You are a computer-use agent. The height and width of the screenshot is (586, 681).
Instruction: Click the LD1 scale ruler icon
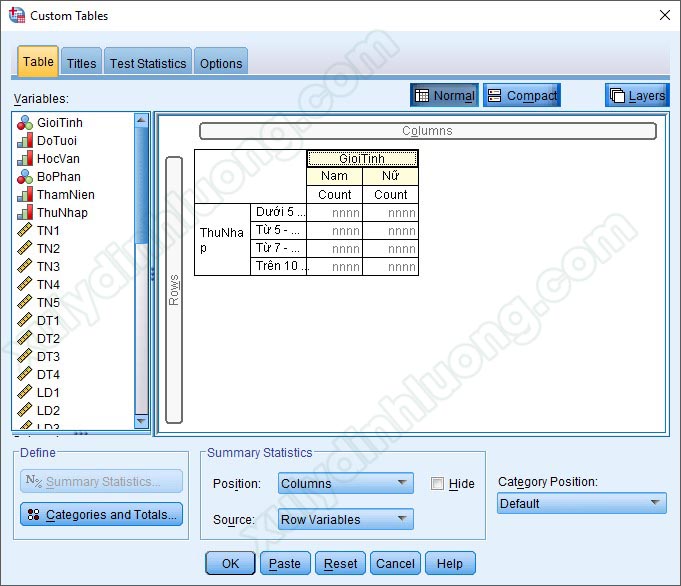point(25,392)
